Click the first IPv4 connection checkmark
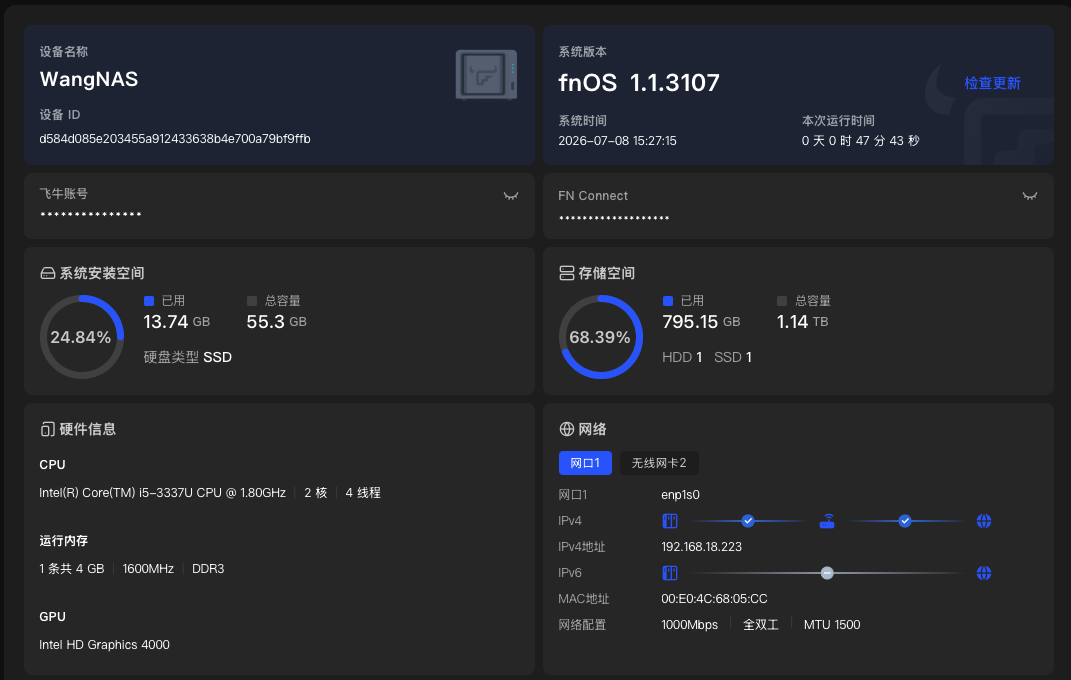1071x680 pixels. [x=748, y=521]
